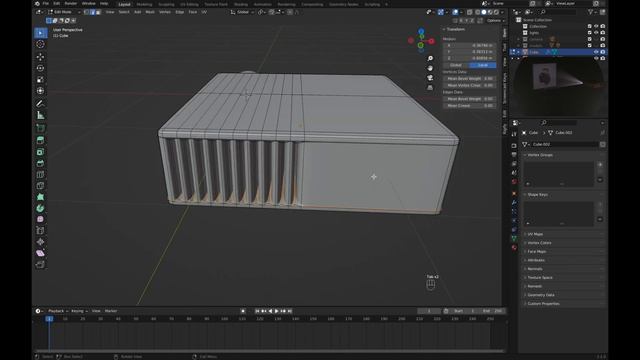
Task: Adjust the Mean Crease edge field
Action: tap(470, 106)
